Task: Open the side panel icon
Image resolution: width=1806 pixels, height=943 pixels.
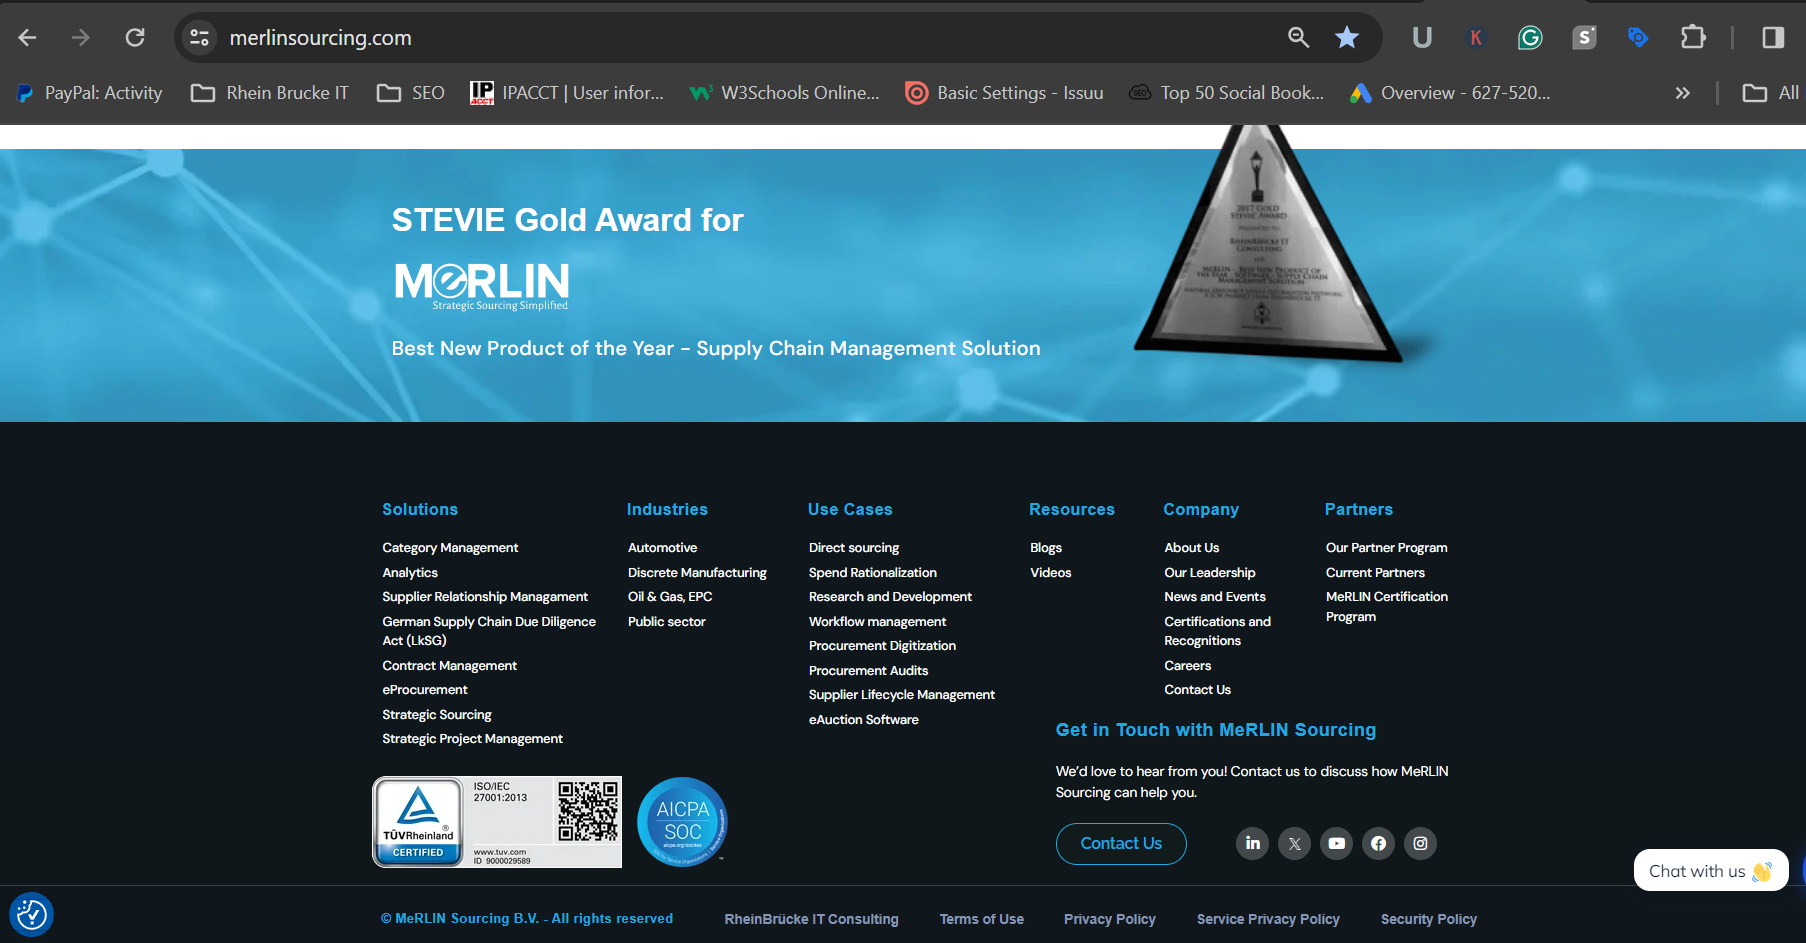Action: tap(1773, 37)
